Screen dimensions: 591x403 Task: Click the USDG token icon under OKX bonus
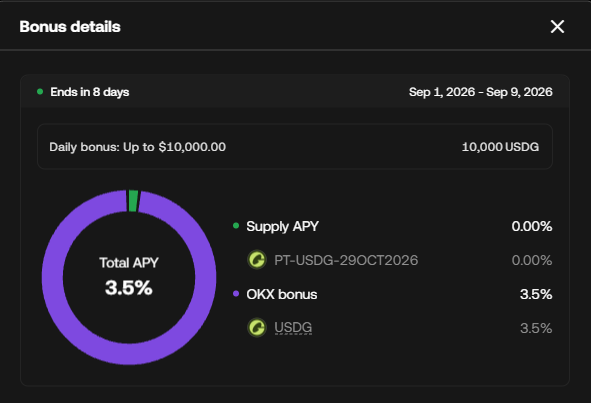[257, 328]
